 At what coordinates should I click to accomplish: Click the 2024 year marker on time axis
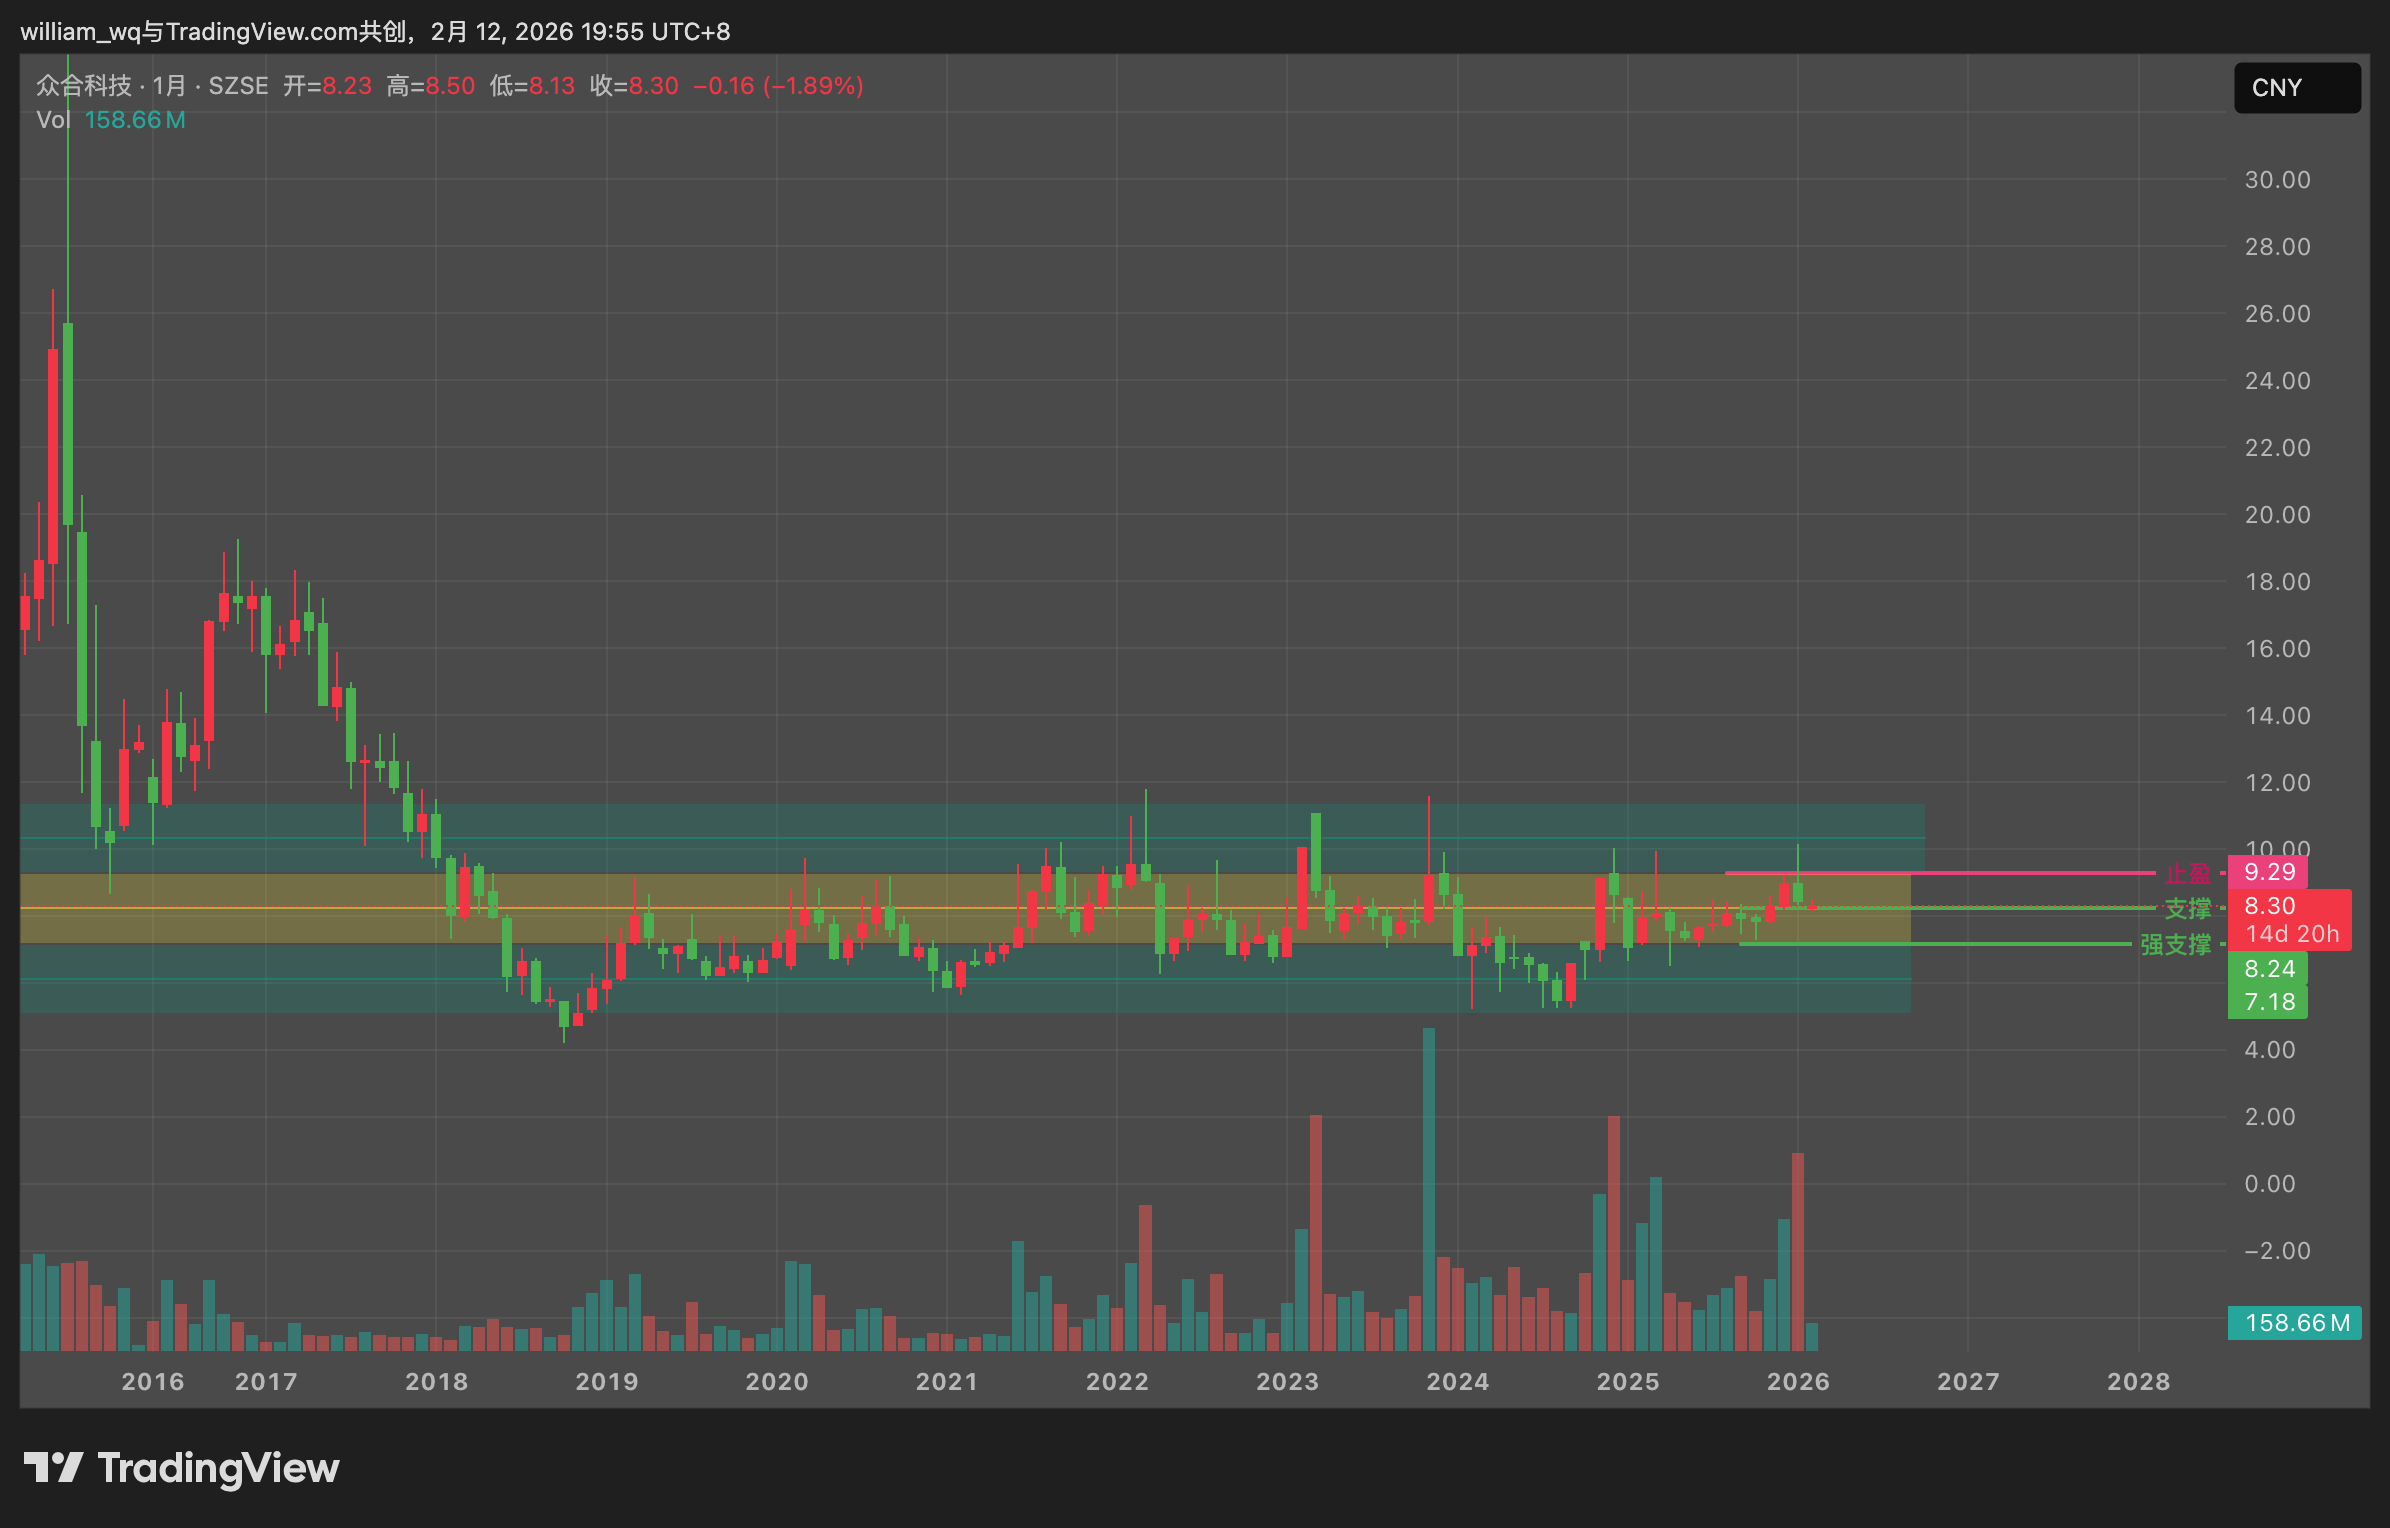pyautogui.click(x=1458, y=1382)
